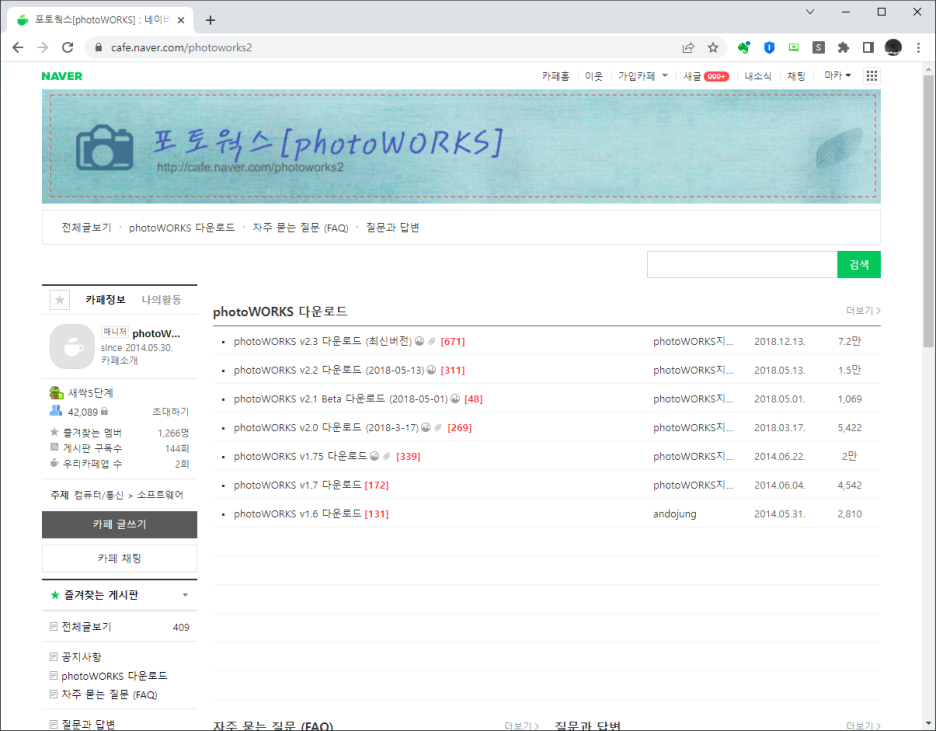Click the 초대하기 link

pyautogui.click(x=171, y=412)
